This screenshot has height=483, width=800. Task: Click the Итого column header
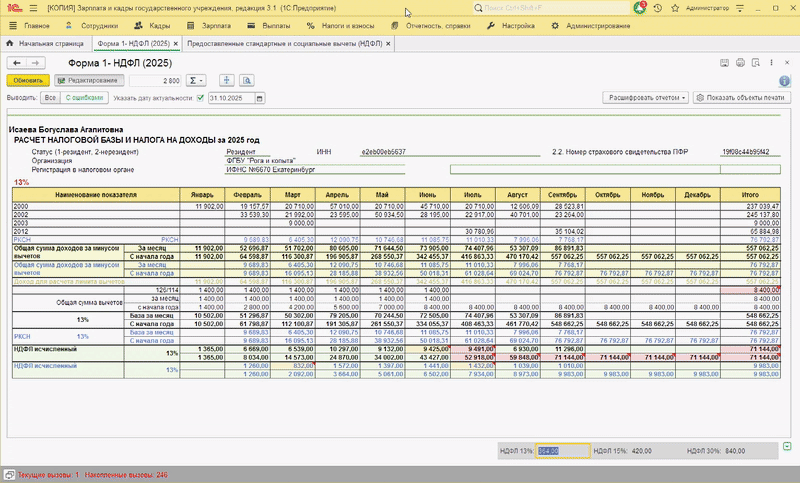pos(750,195)
